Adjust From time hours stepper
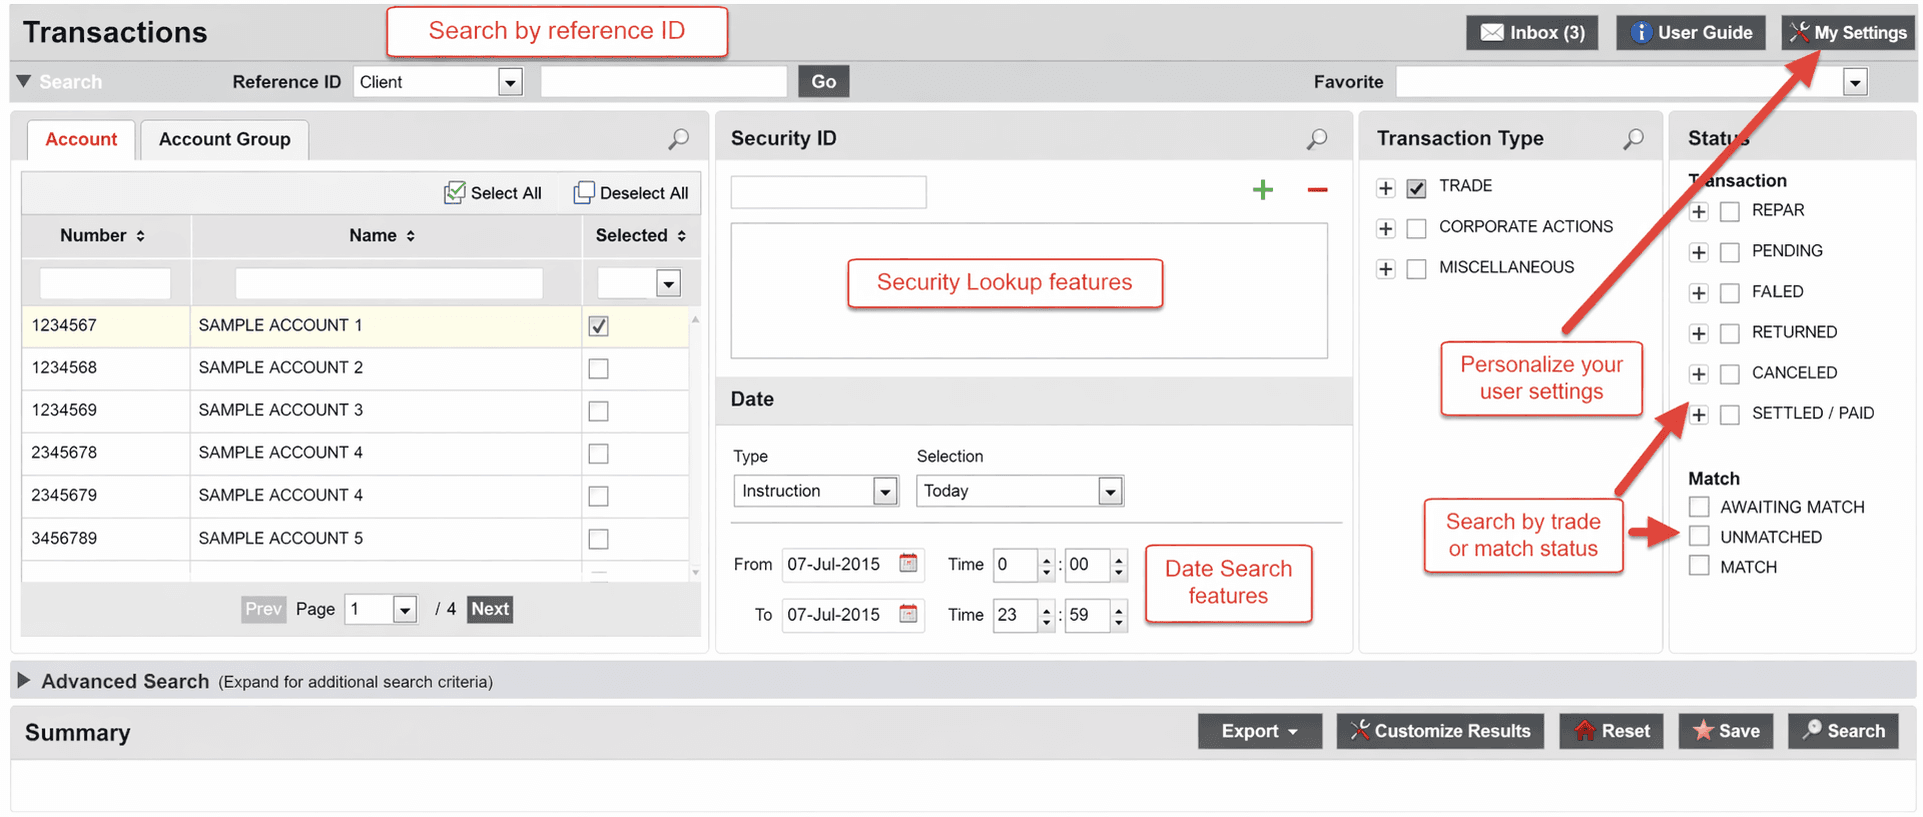 (x=1046, y=565)
